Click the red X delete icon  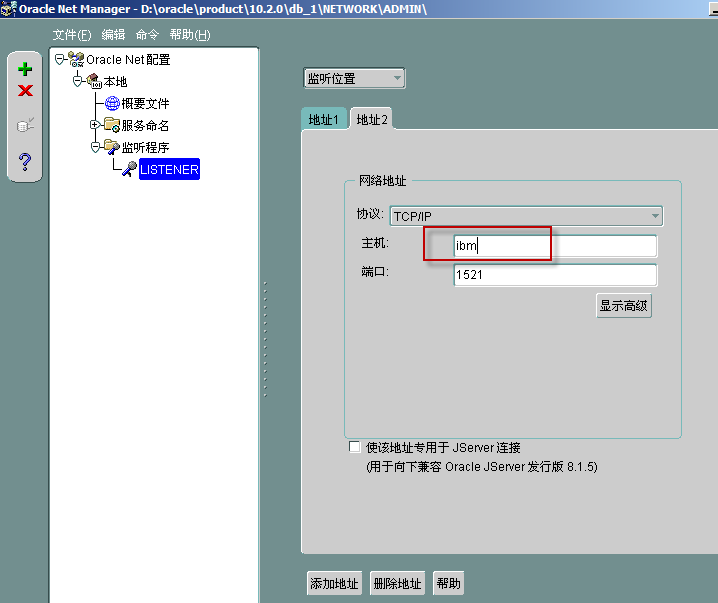[x=25, y=90]
